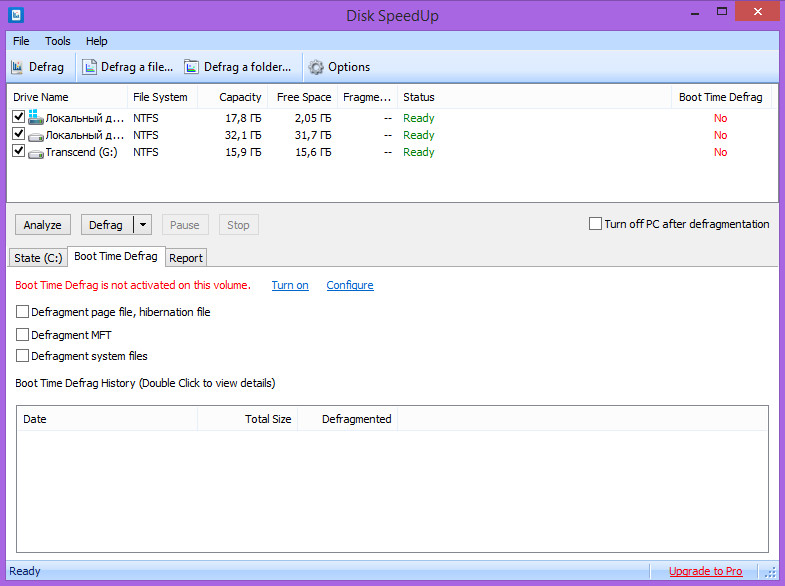Open the Help menu
Image resolution: width=785 pixels, height=586 pixels.
pos(97,41)
